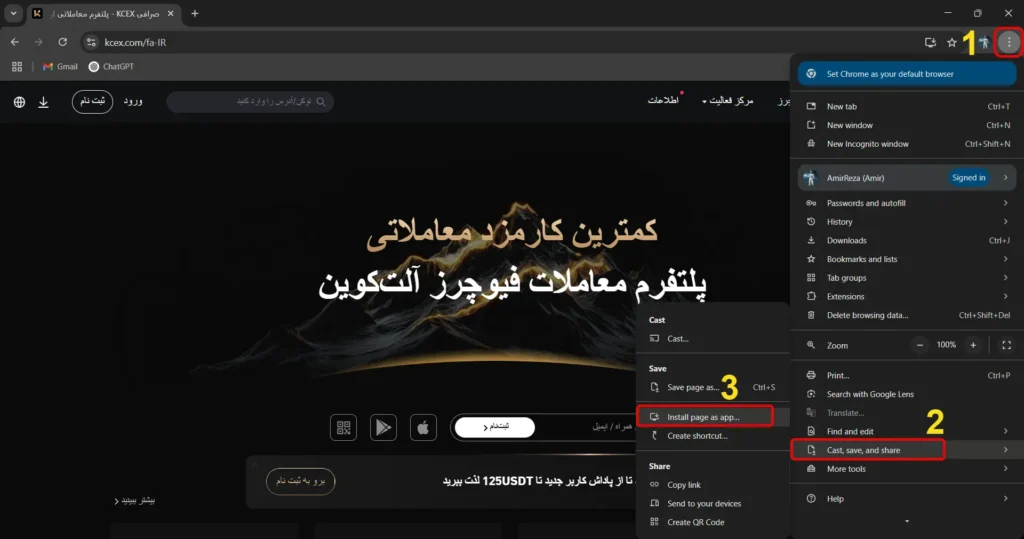Expand History submenu

[906, 222]
